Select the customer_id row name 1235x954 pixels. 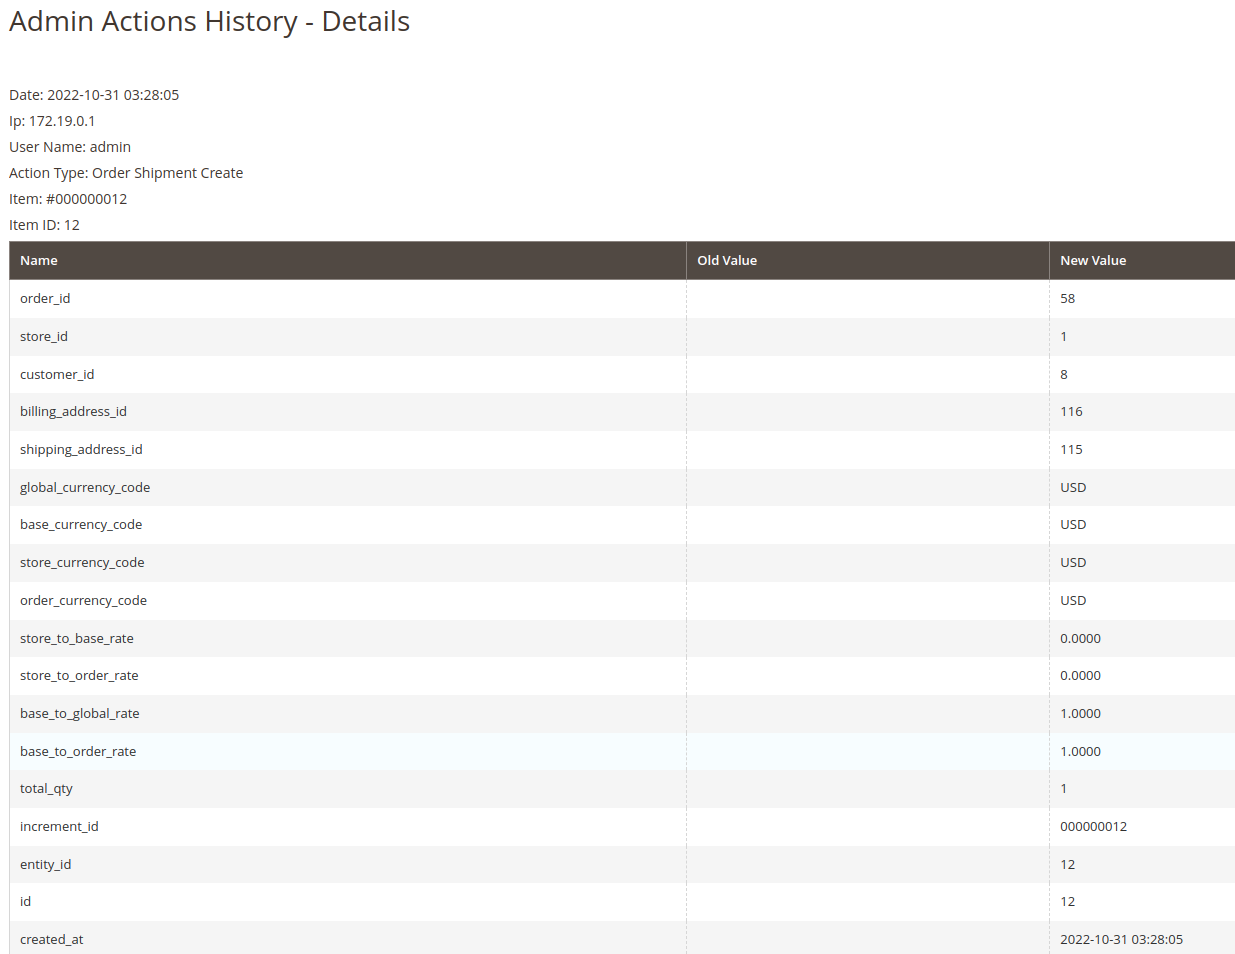pyautogui.click(x=57, y=374)
